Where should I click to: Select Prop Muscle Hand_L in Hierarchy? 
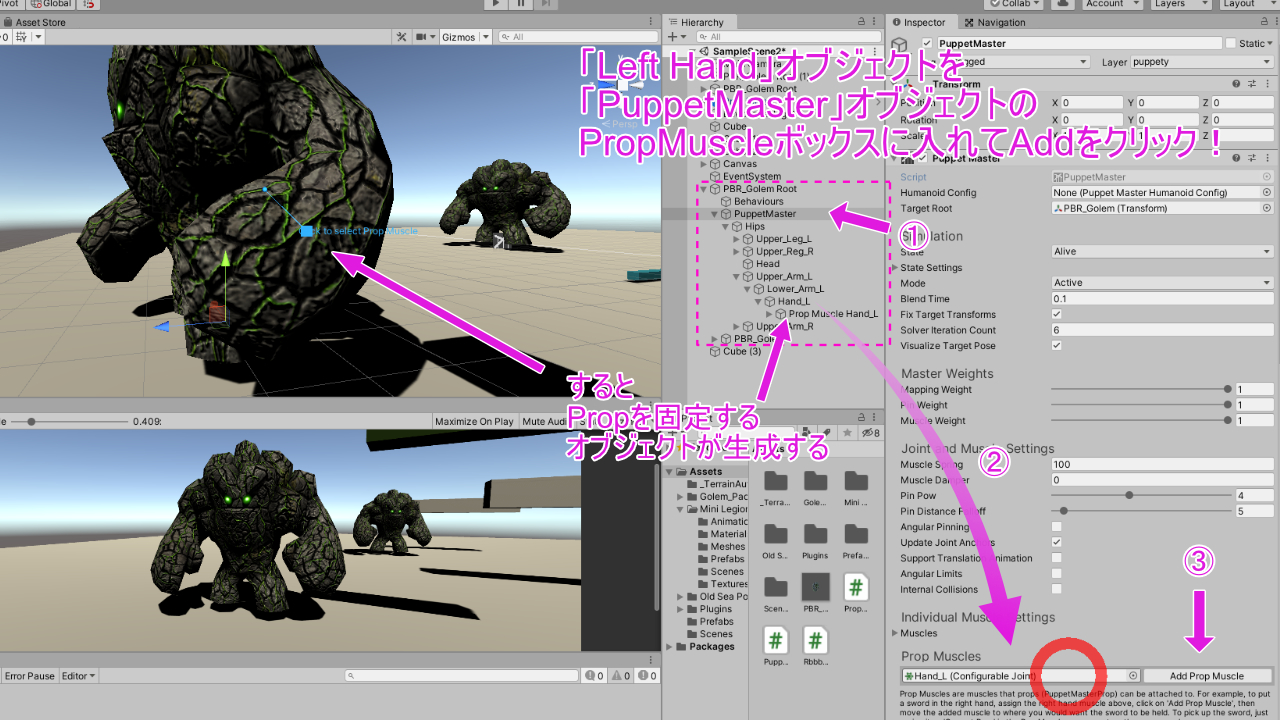pyautogui.click(x=833, y=314)
